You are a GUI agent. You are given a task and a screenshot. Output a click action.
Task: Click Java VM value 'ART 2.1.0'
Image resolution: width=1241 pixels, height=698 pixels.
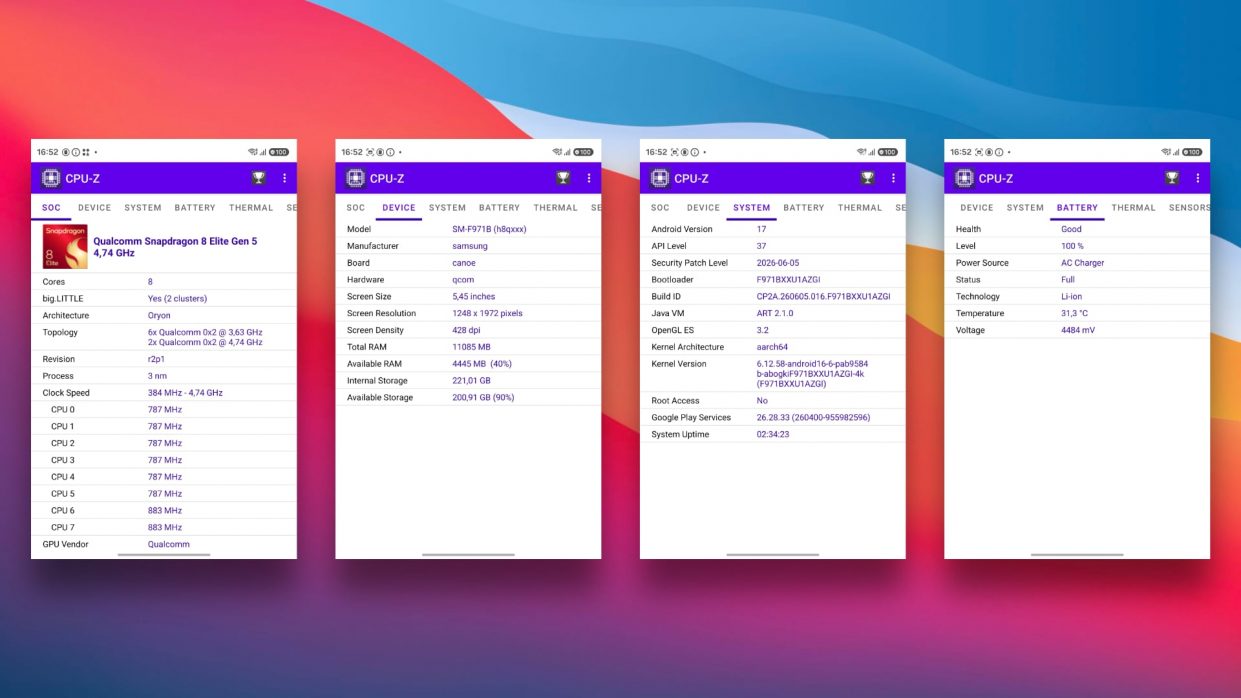[775, 313]
